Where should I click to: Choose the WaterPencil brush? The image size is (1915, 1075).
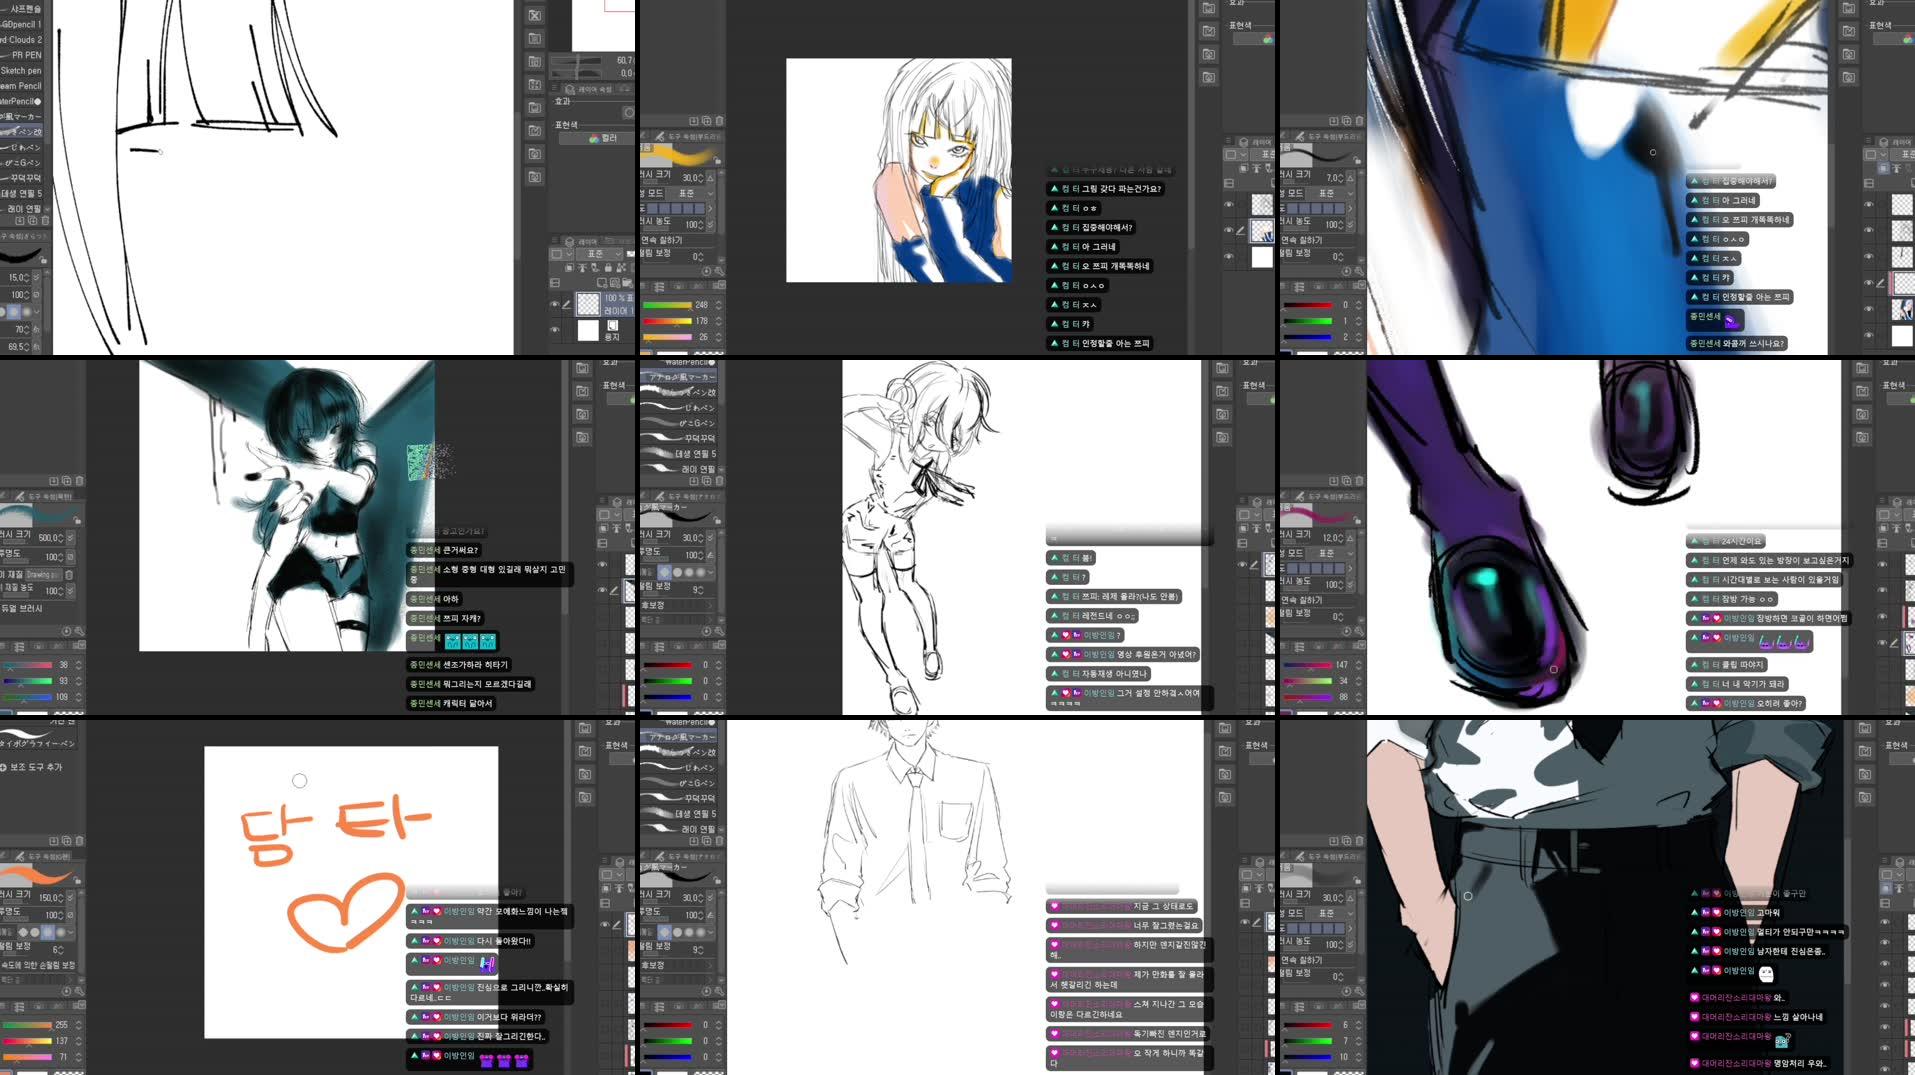coord(18,101)
